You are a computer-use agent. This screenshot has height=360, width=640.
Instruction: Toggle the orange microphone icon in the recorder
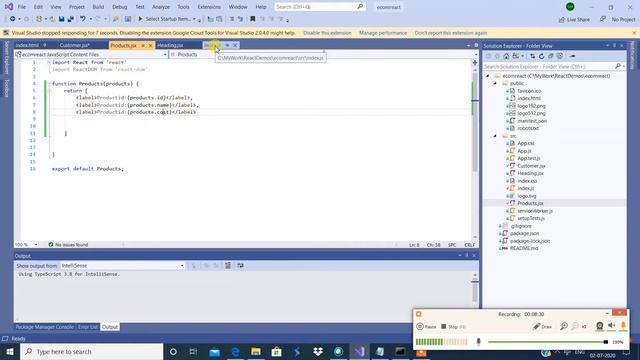click(x=623, y=326)
